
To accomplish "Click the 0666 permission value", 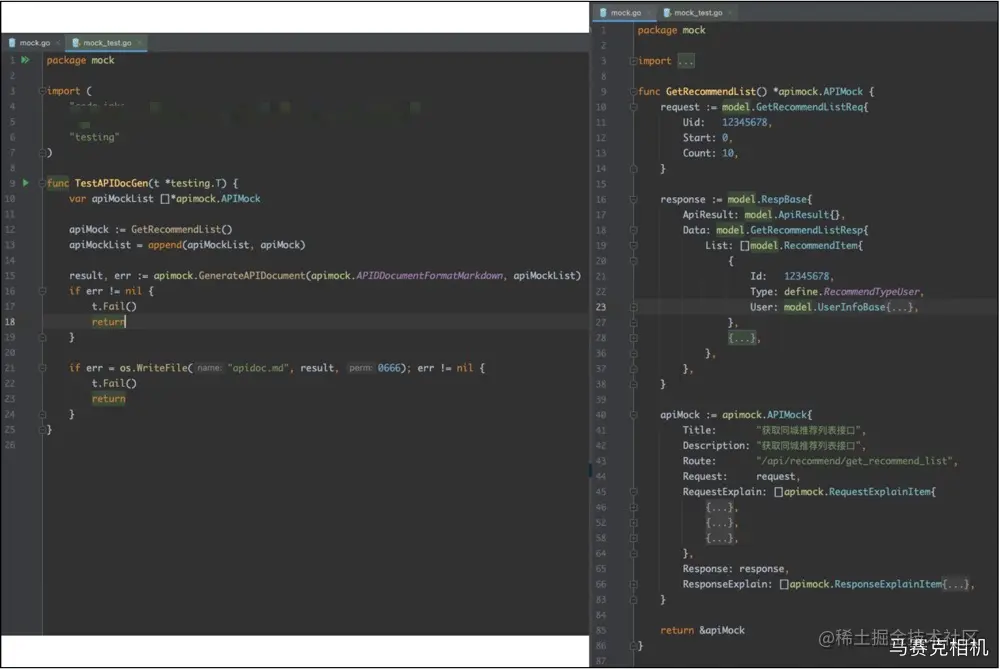I will pos(389,368).
